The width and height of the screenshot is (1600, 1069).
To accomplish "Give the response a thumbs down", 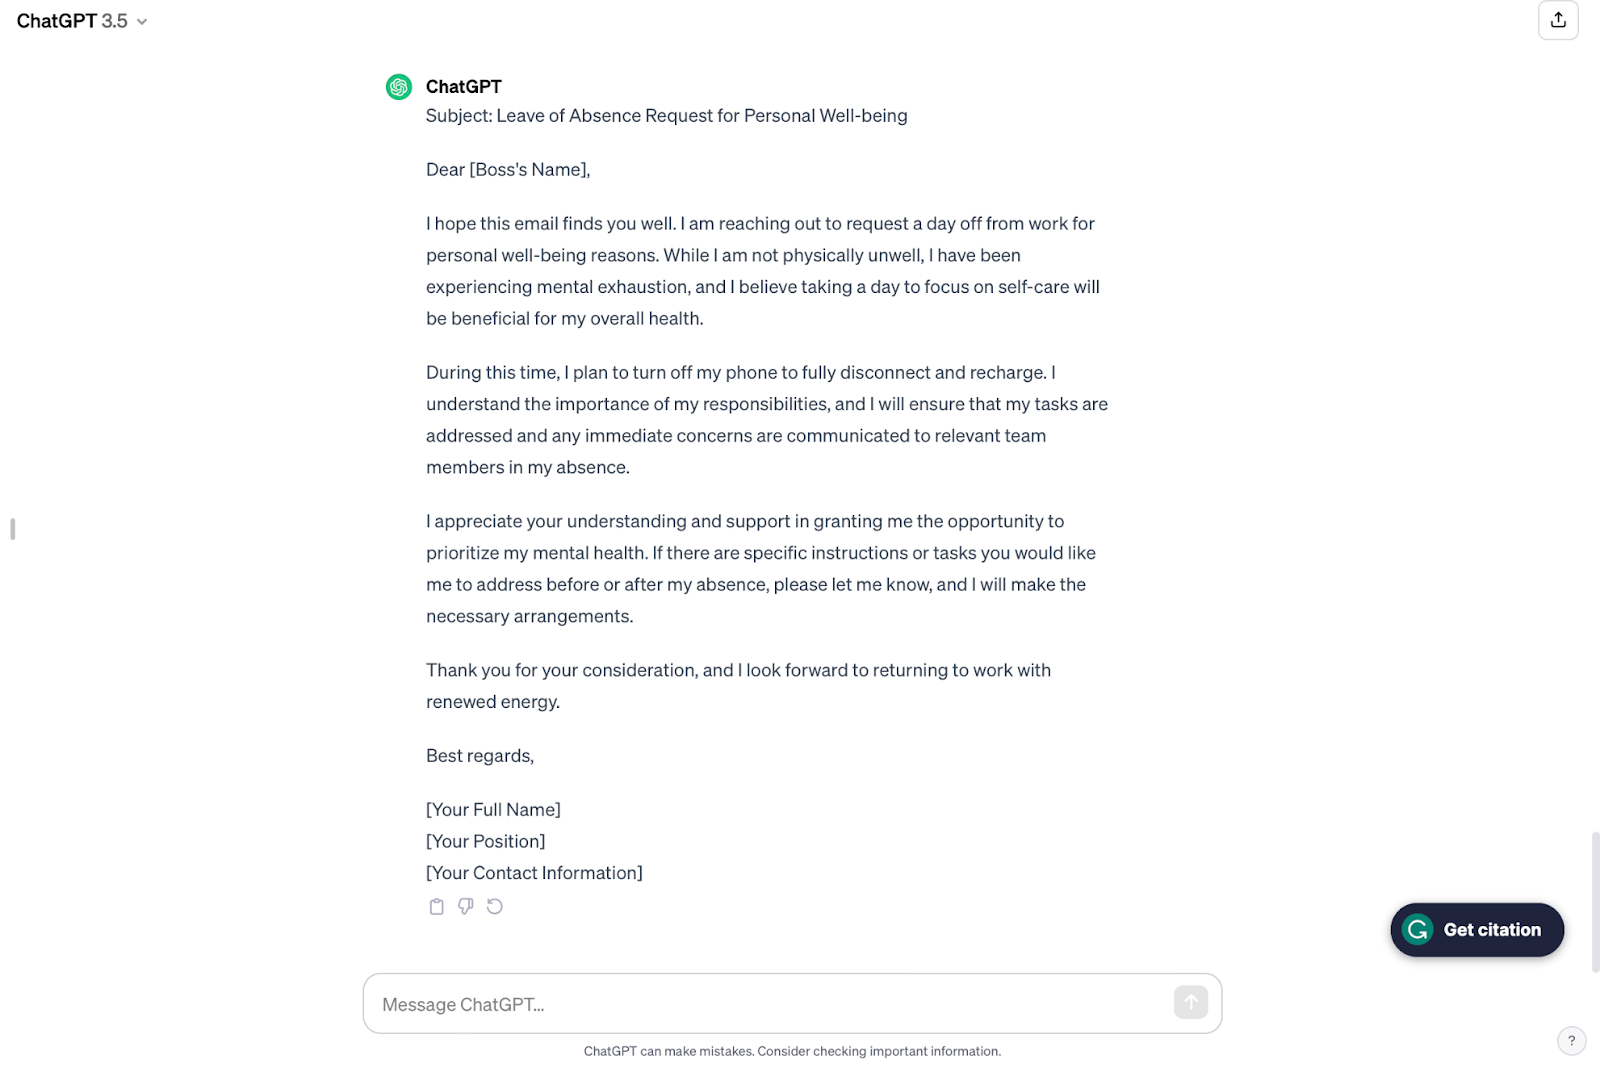I will point(466,907).
